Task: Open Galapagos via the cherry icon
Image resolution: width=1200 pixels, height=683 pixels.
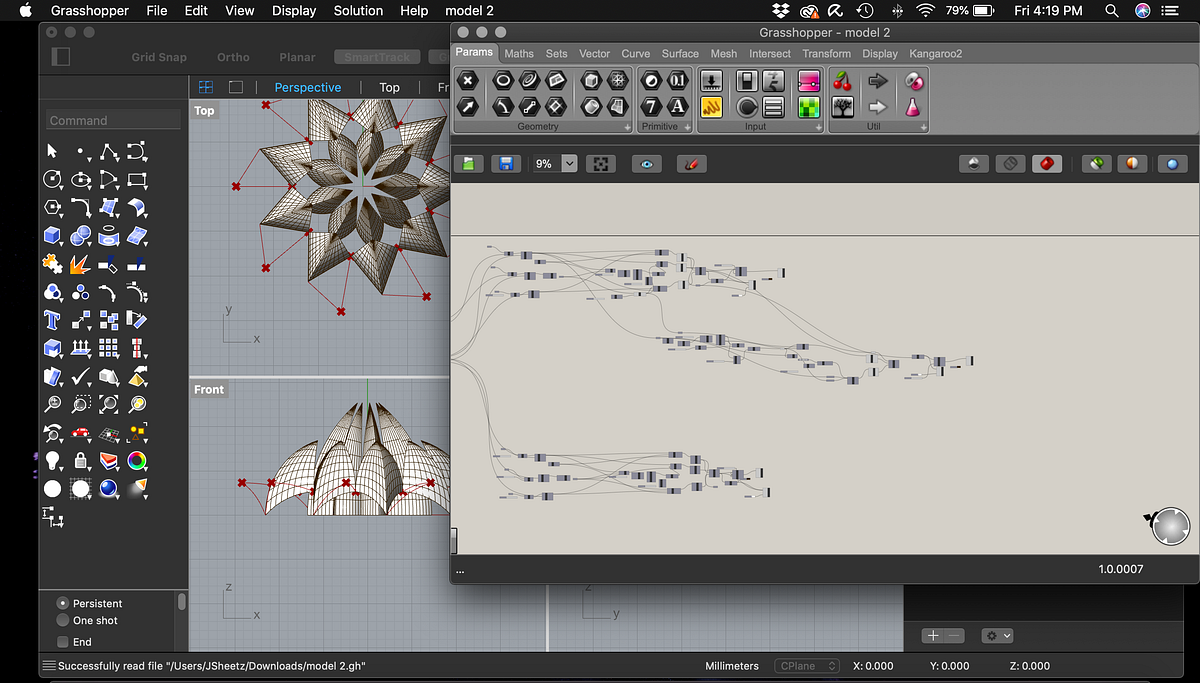Action: coord(843,80)
